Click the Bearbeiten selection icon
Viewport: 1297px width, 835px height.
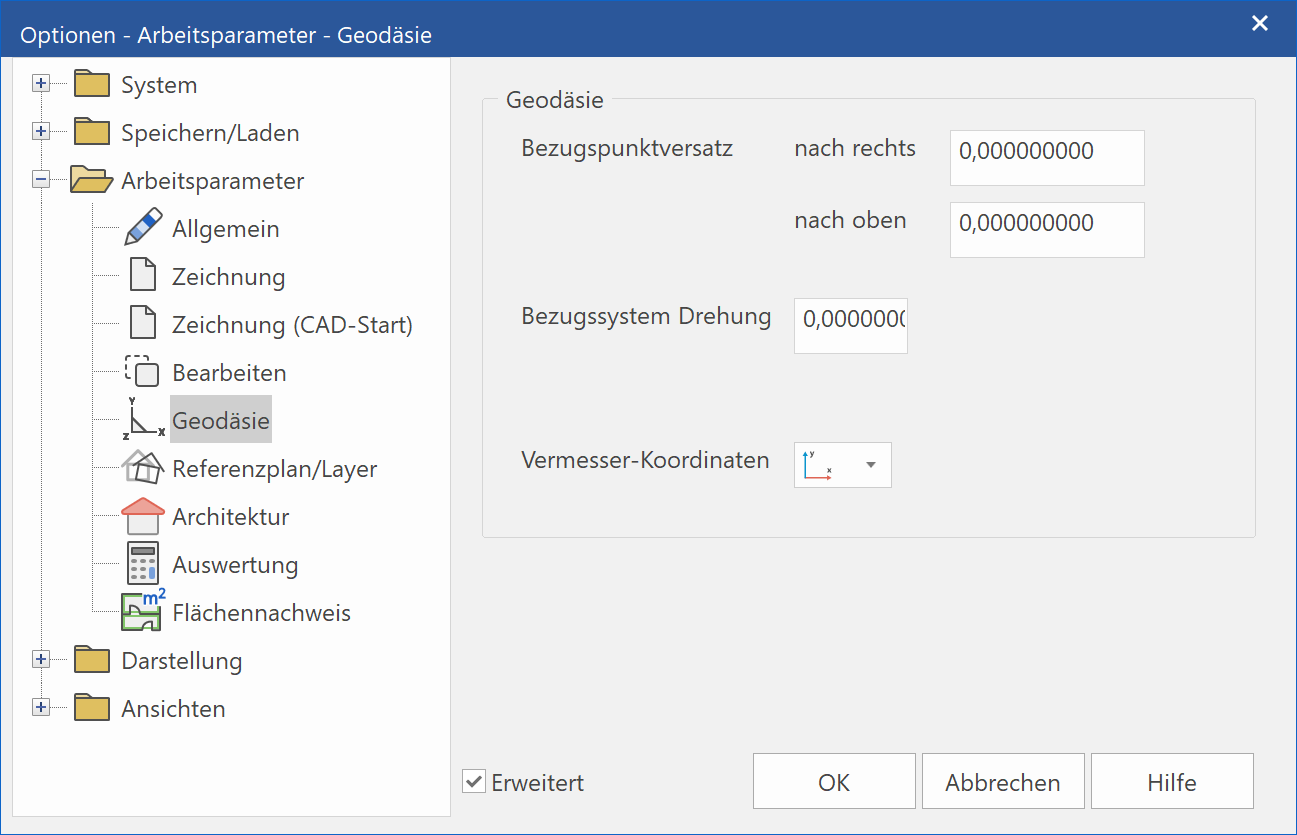(x=142, y=372)
